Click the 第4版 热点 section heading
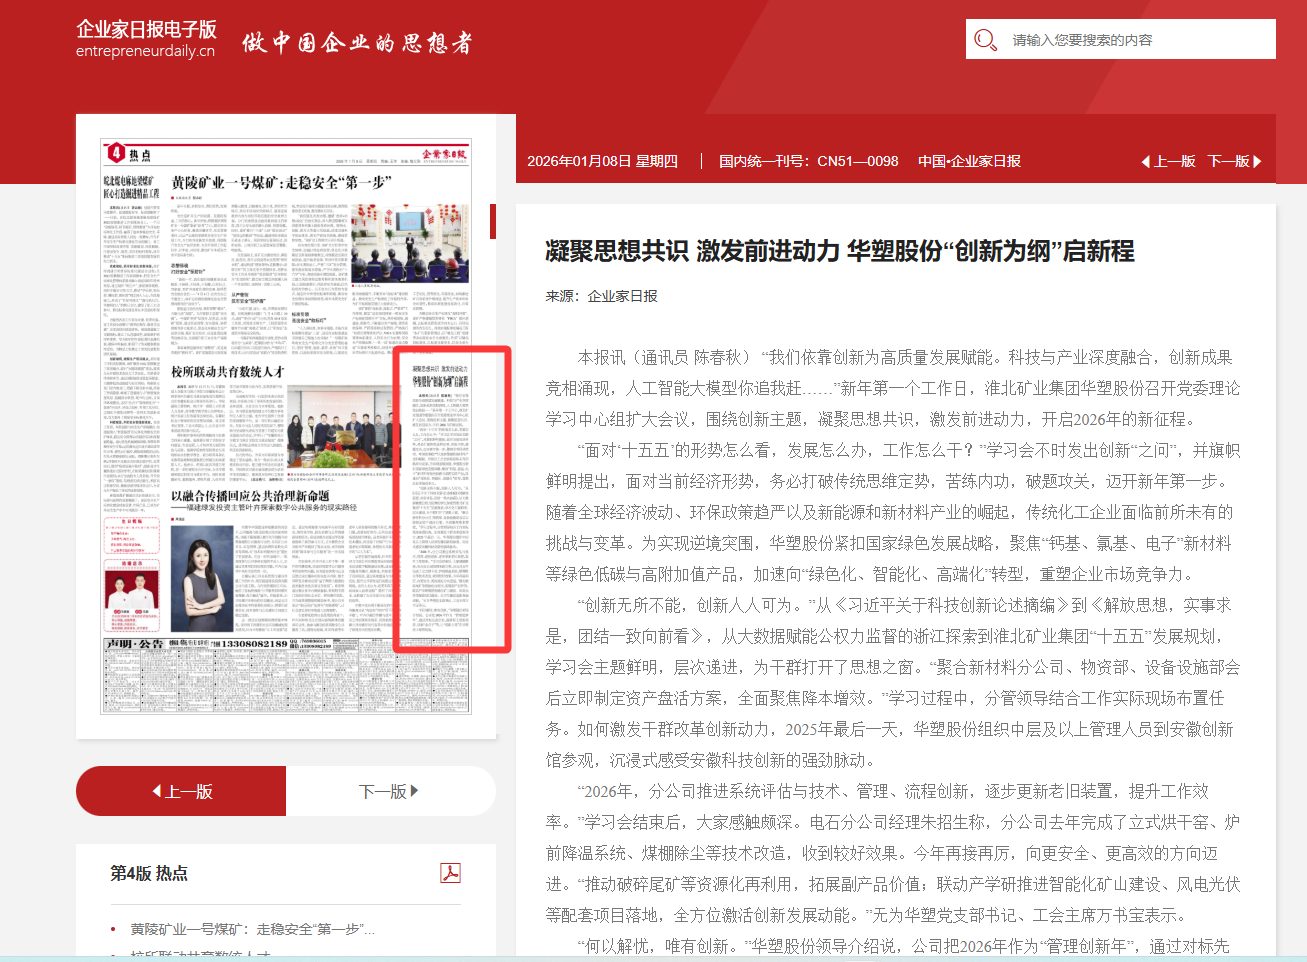Screen dimensions: 1307x962 (x=149, y=873)
